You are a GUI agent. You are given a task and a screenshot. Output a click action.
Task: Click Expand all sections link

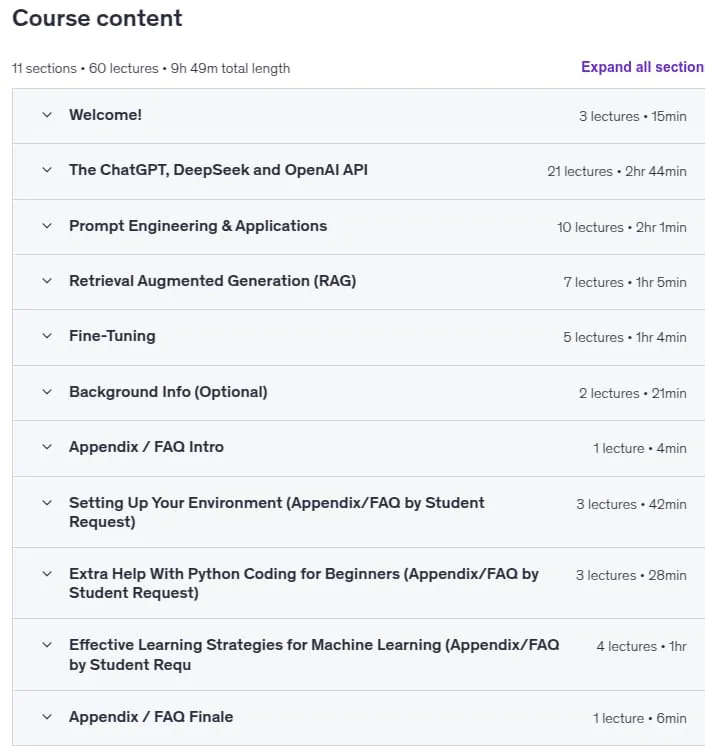pyautogui.click(x=643, y=67)
